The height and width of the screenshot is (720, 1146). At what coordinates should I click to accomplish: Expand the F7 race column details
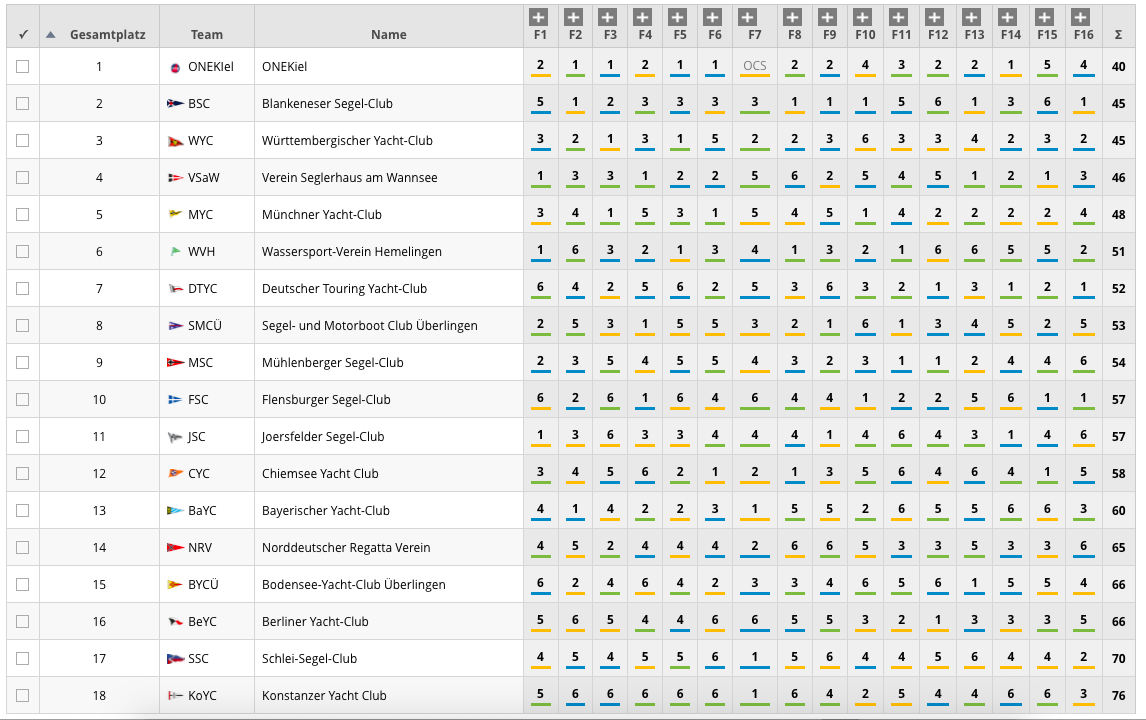(x=754, y=17)
